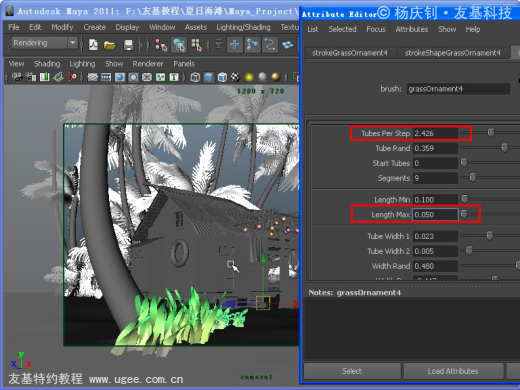
Task: Open the Modify menu
Action: tap(62, 27)
